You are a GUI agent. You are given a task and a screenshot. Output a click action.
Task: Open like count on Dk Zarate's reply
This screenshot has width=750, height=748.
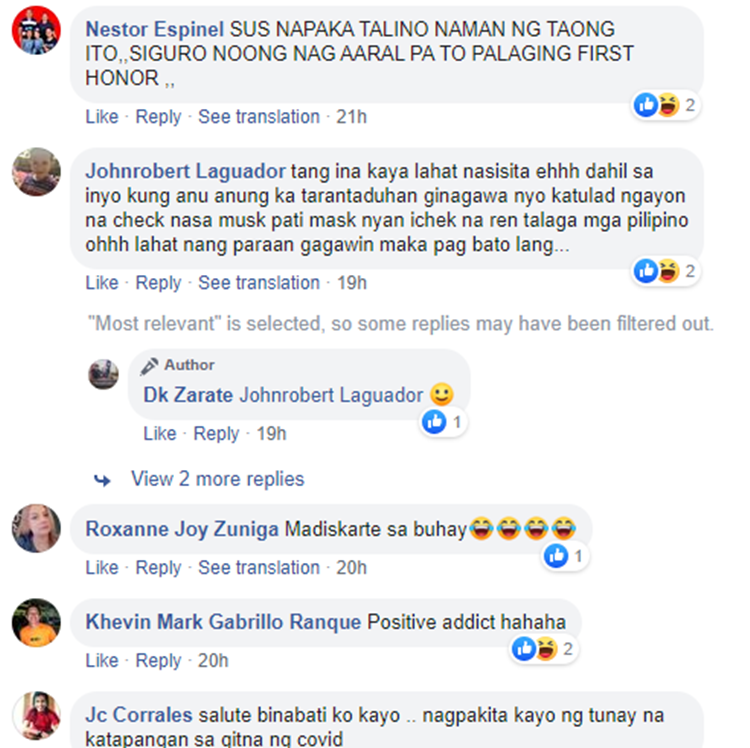pyautogui.click(x=443, y=422)
